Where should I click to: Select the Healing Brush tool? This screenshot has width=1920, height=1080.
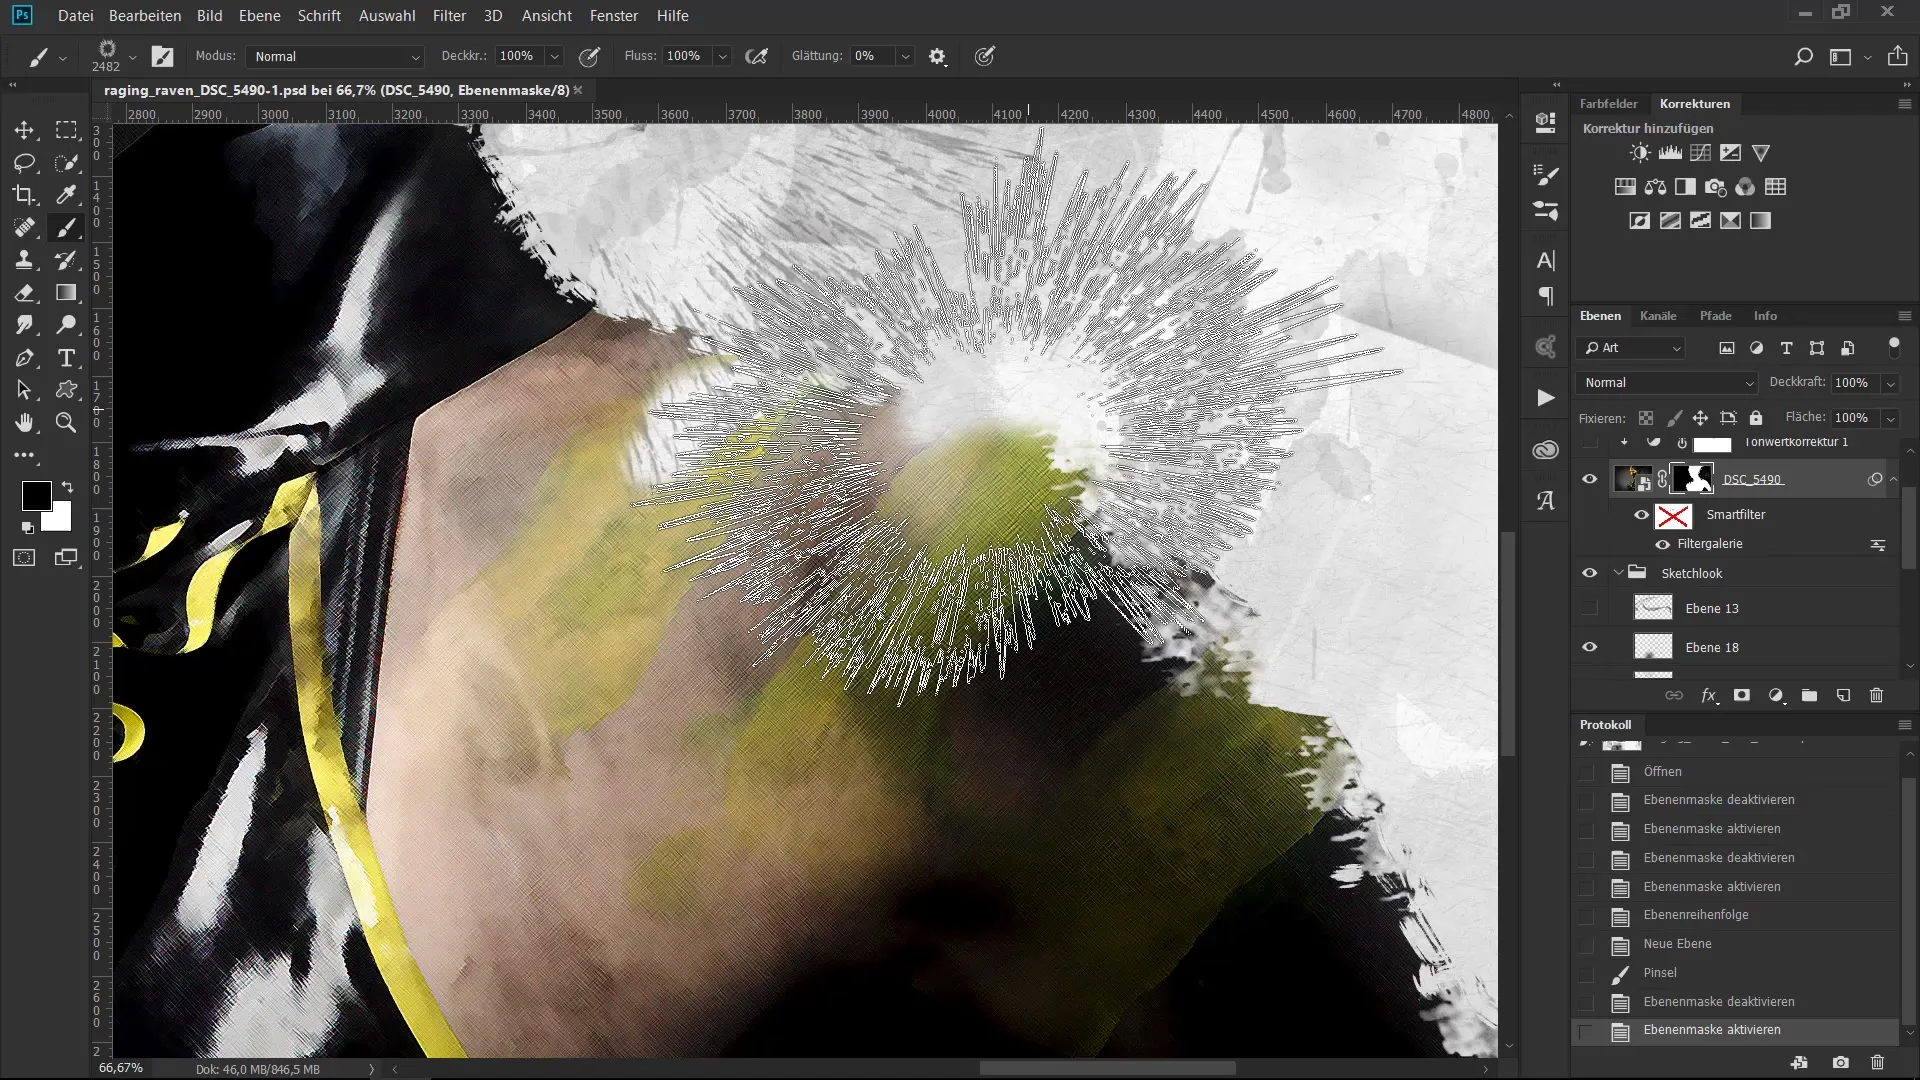pyautogui.click(x=24, y=228)
